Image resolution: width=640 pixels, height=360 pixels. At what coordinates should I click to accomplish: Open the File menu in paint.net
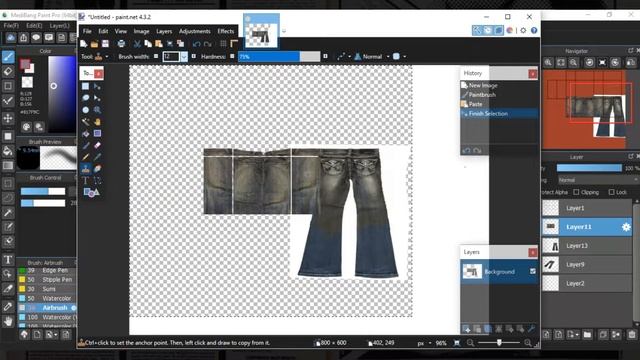(x=87, y=31)
